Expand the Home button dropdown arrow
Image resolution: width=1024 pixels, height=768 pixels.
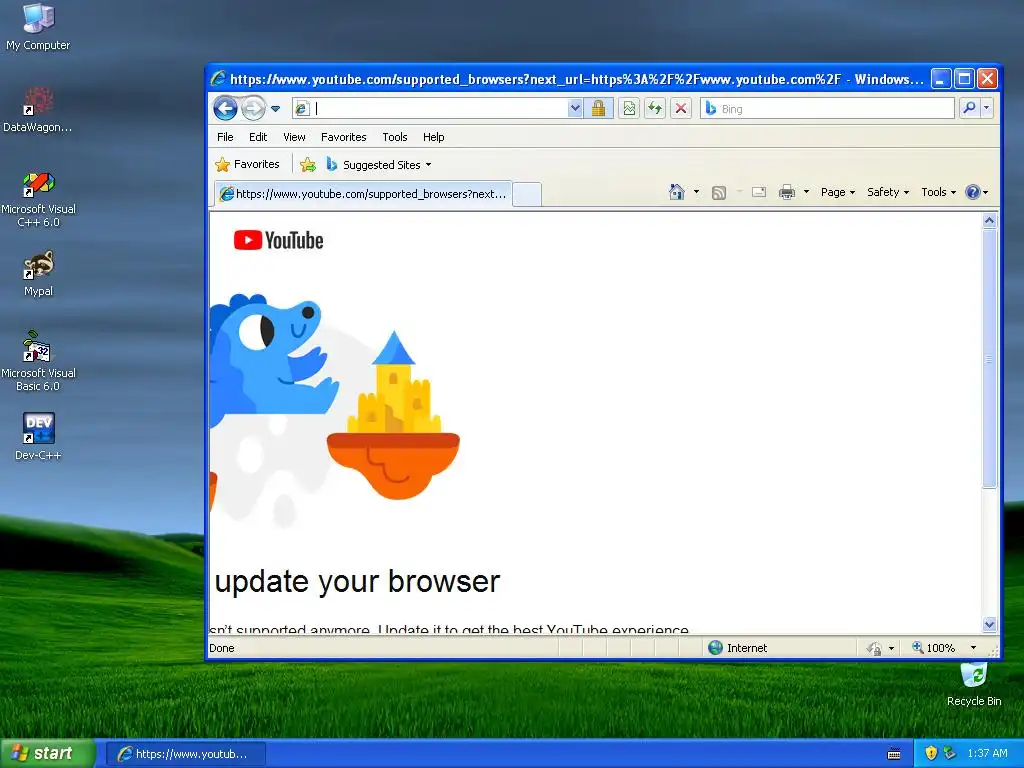[x=696, y=192]
